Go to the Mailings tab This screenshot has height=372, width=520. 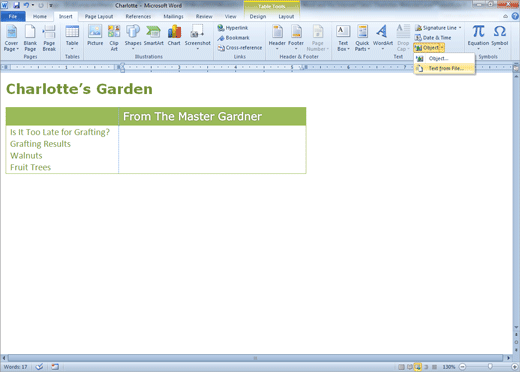[x=173, y=16]
